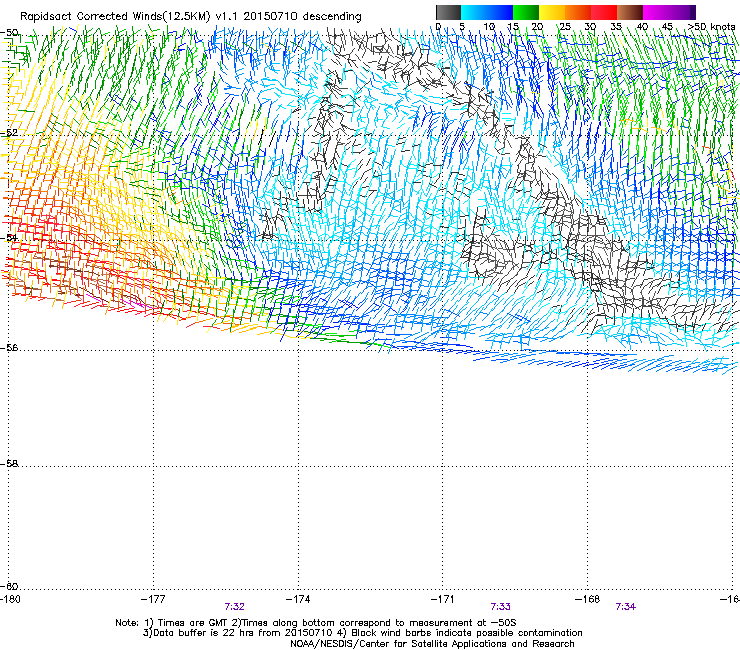This screenshot has height=650, width=740.
Task: Click the orange 25-30 knots legend swatch
Action: point(578,12)
